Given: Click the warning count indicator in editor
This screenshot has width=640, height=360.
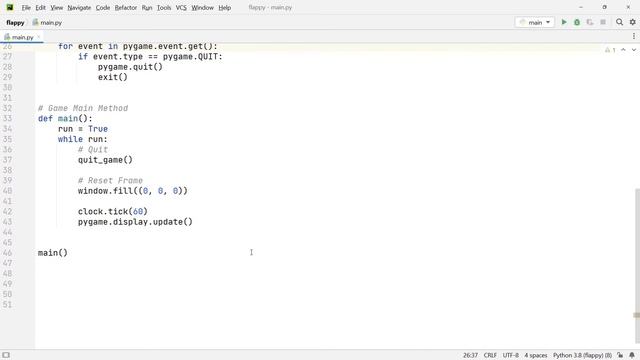Looking at the screenshot, I should coord(610,50).
